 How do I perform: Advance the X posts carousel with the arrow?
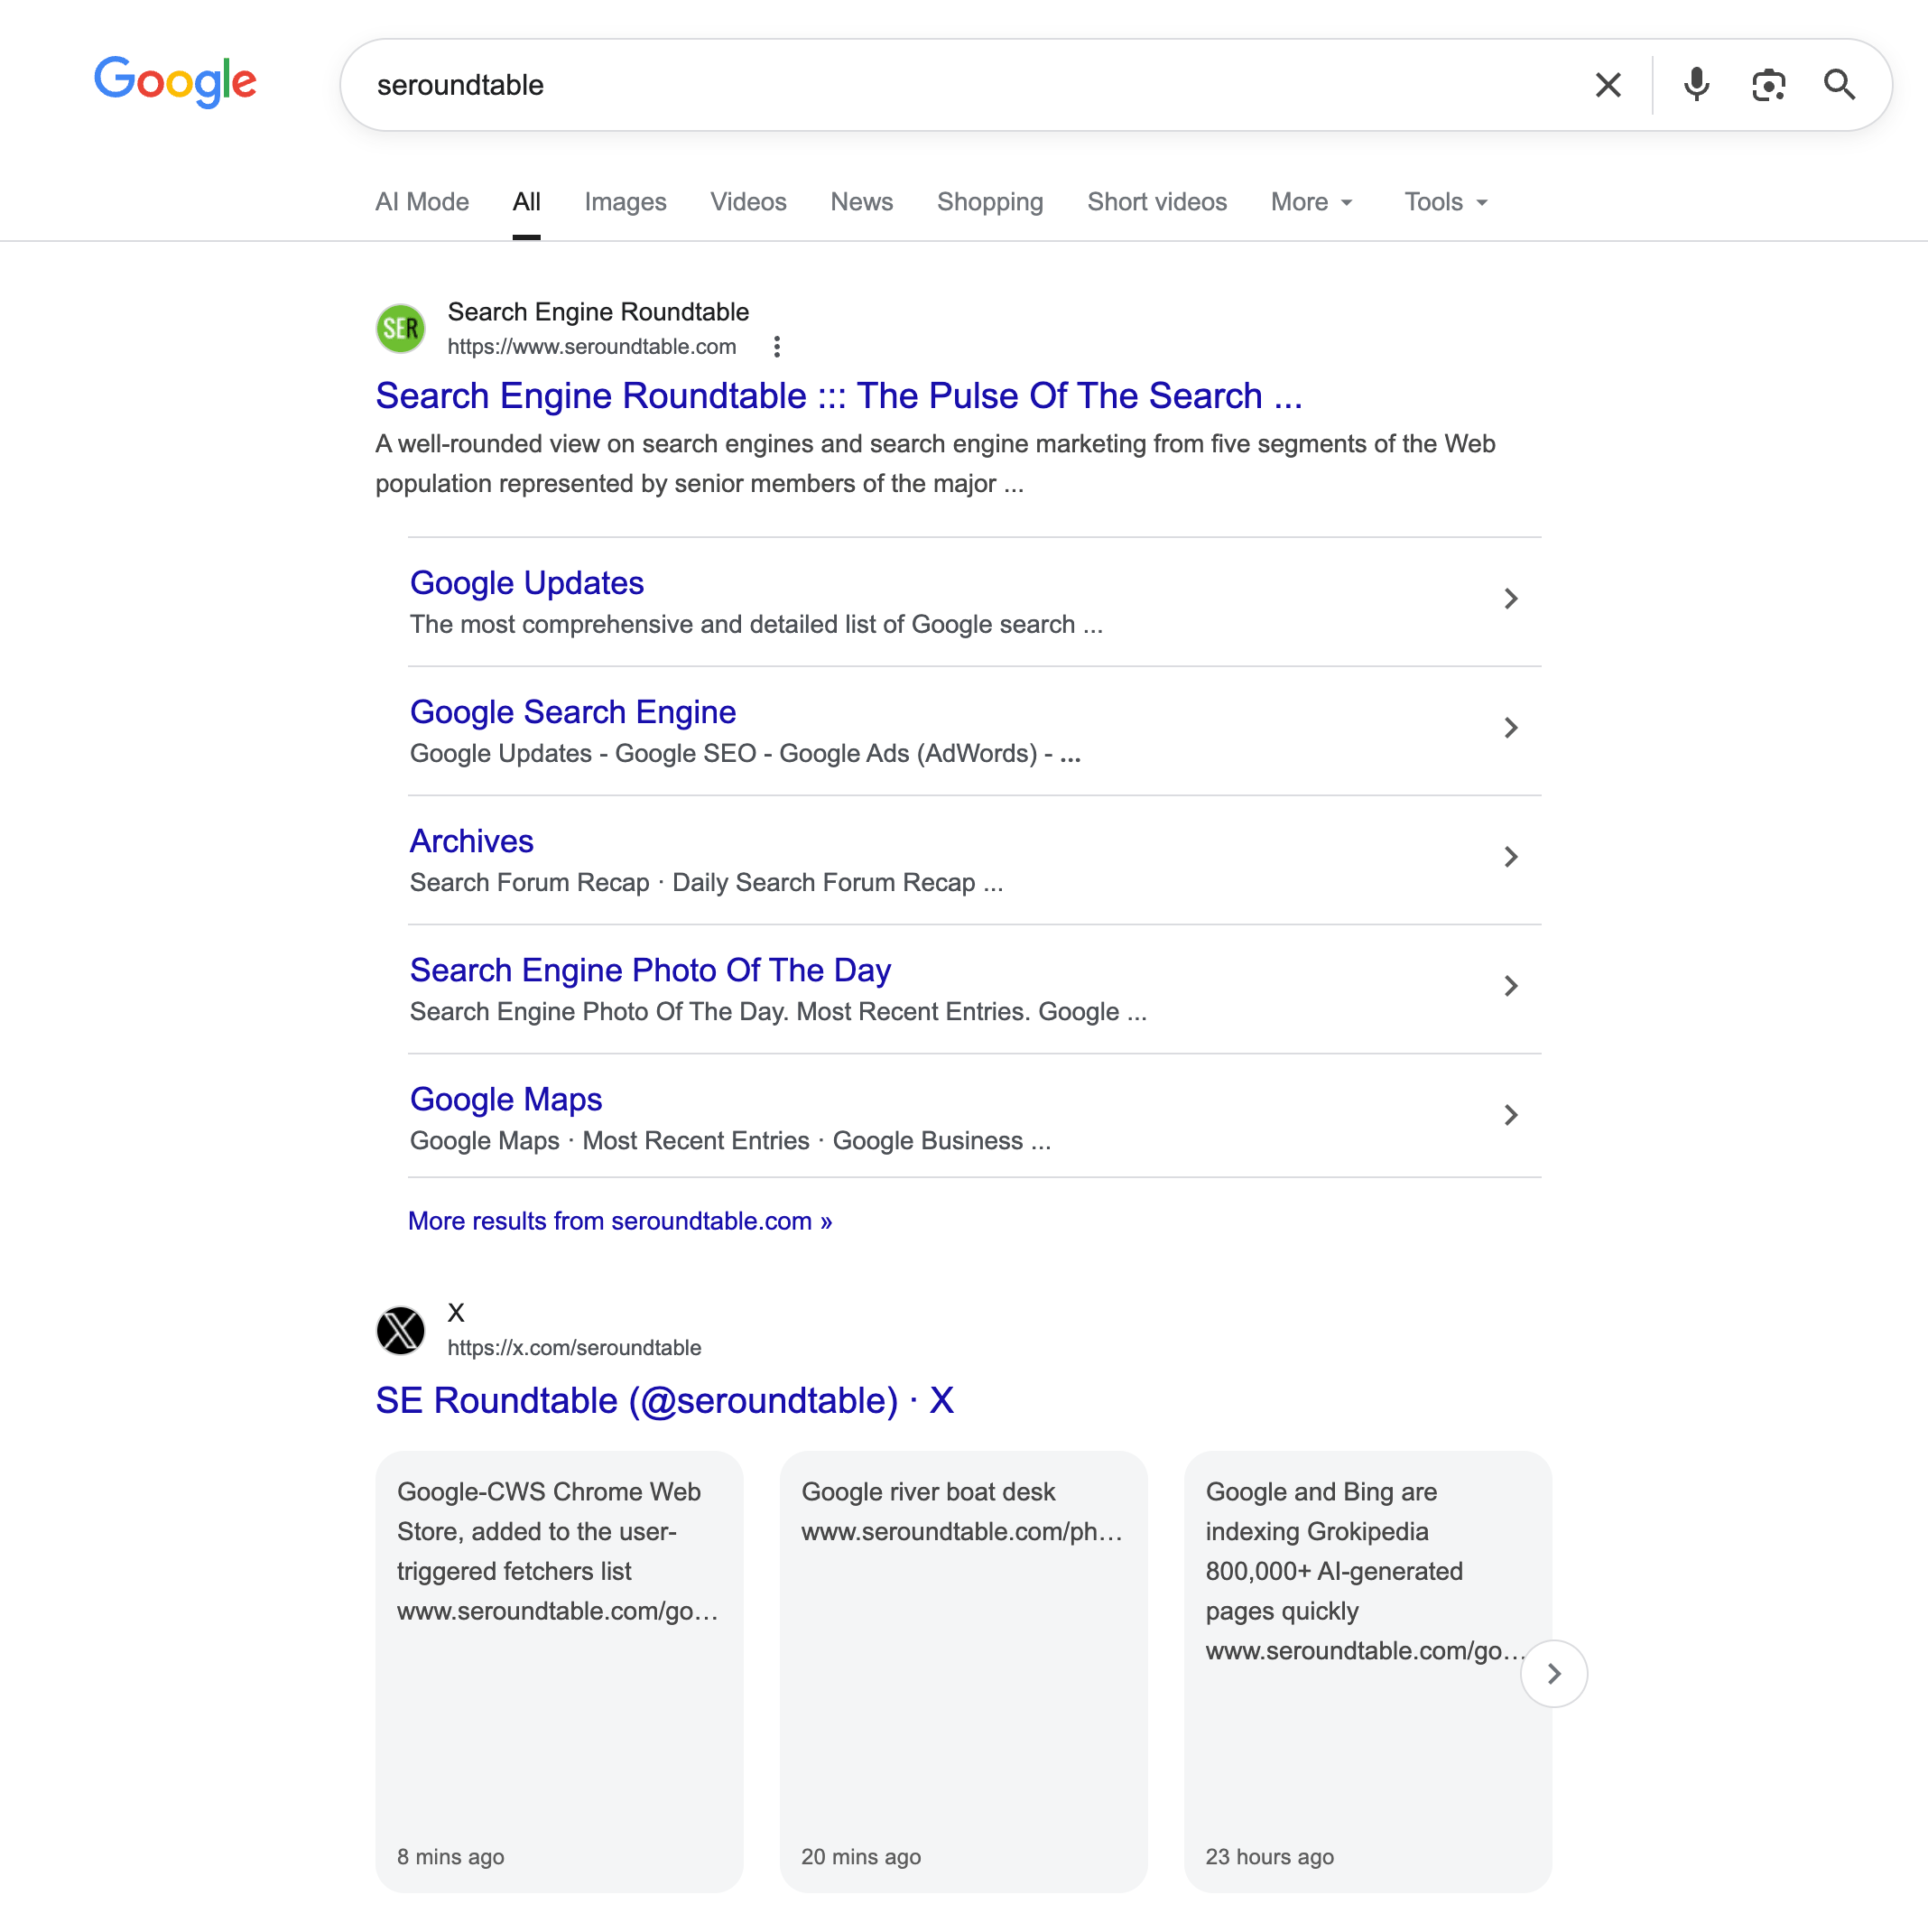[x=1554, y=1673]
